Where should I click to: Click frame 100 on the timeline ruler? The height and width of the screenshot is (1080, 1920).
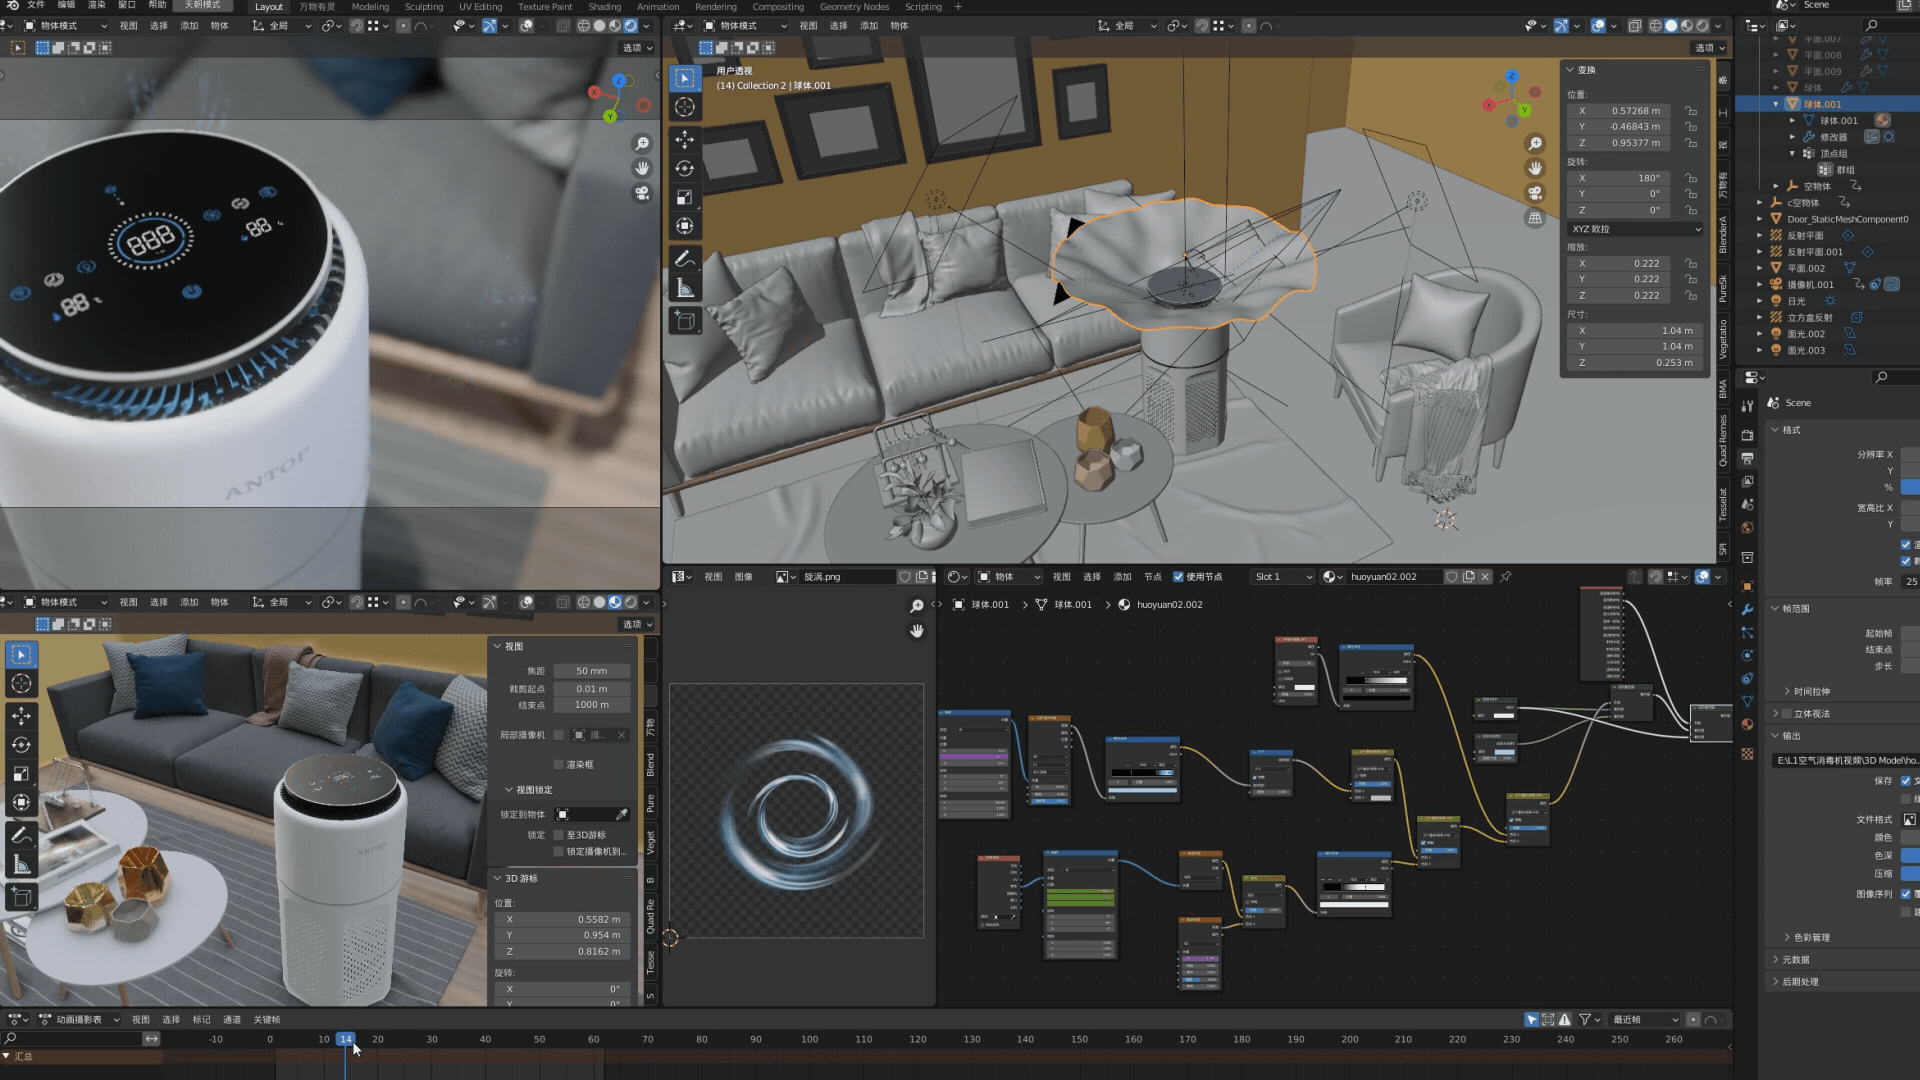pyautogui.click(x=809, y=1040)
